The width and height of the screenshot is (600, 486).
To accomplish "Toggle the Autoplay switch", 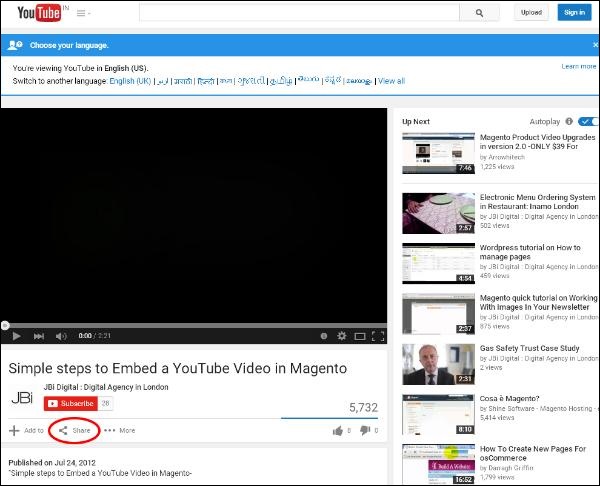I will tap(587, 121).
